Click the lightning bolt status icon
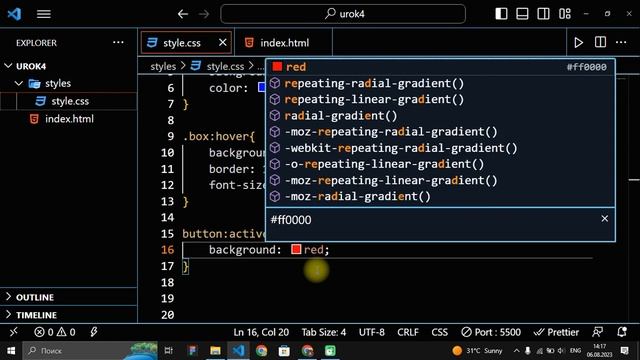640x360 pixels. tap(94, 332)
